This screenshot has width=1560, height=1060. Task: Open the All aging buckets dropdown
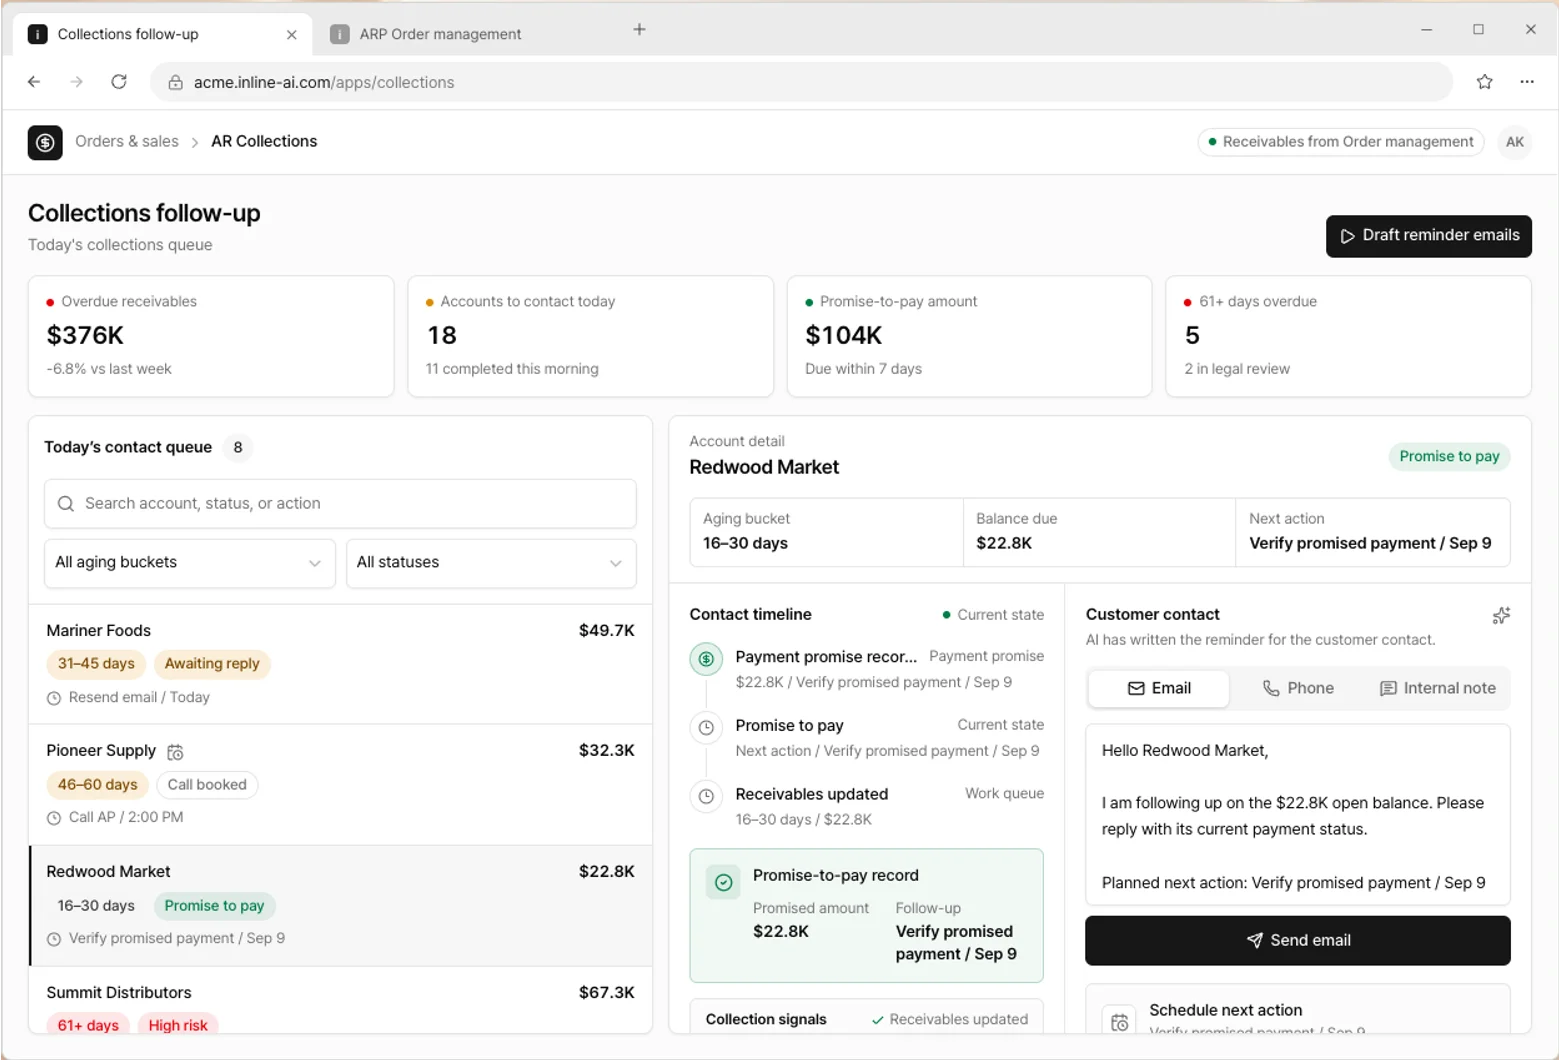(189, 563)
